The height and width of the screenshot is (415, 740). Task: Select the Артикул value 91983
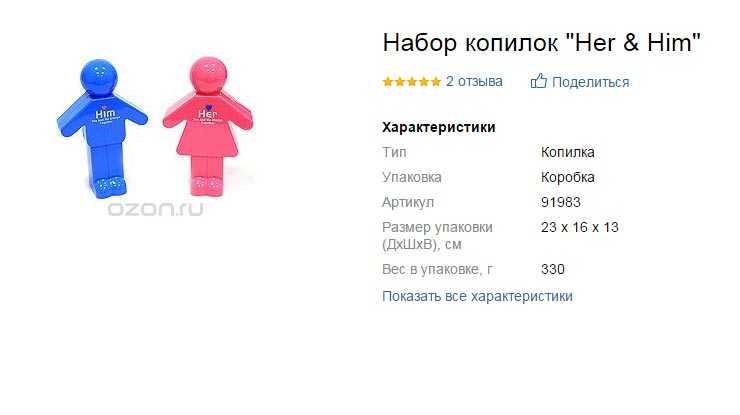pos(561,202)
